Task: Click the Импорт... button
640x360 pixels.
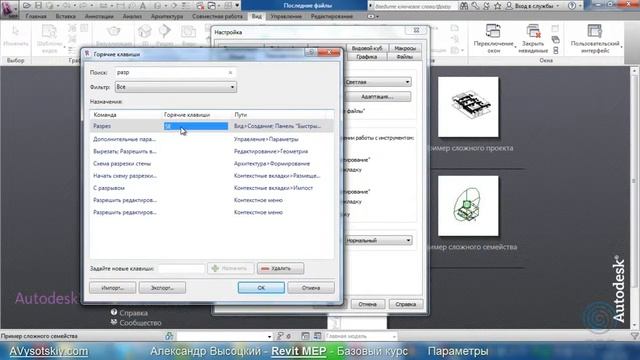Action: tap(113, 288)
